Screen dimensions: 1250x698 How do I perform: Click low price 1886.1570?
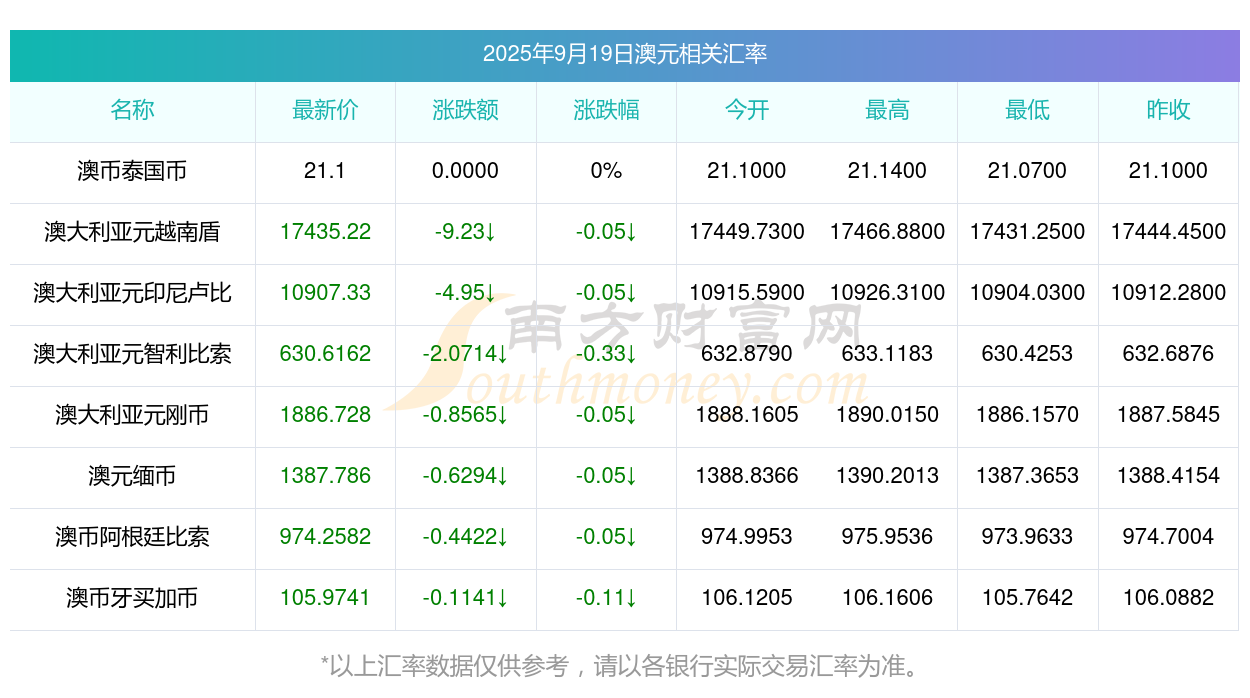1027,415
